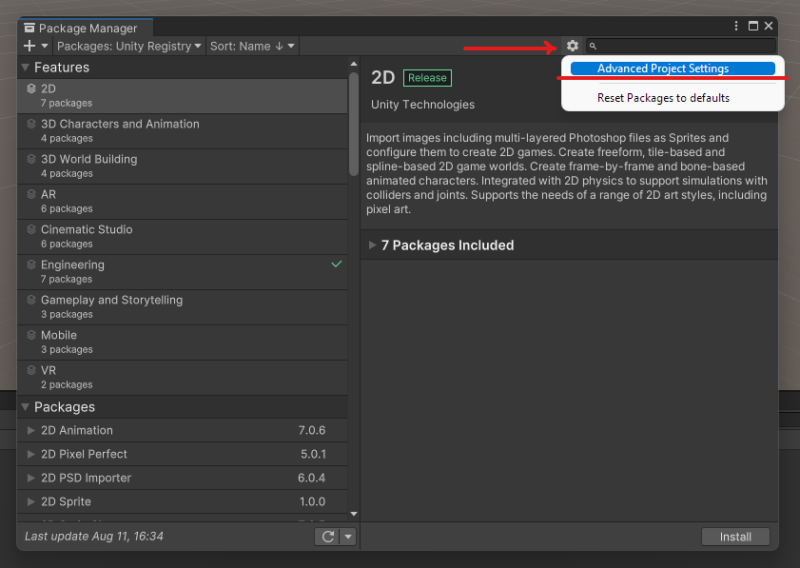Click the plus add package icon
The image size is (800, 568).
pyautogui.click(x=29, y=46)
